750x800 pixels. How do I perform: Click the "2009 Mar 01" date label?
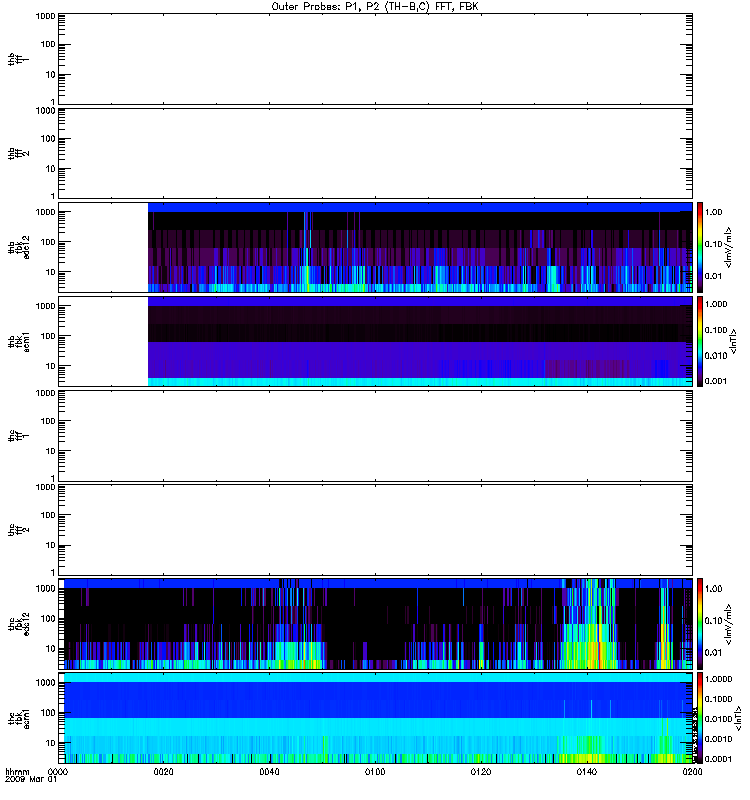click(x=31, y=780)
